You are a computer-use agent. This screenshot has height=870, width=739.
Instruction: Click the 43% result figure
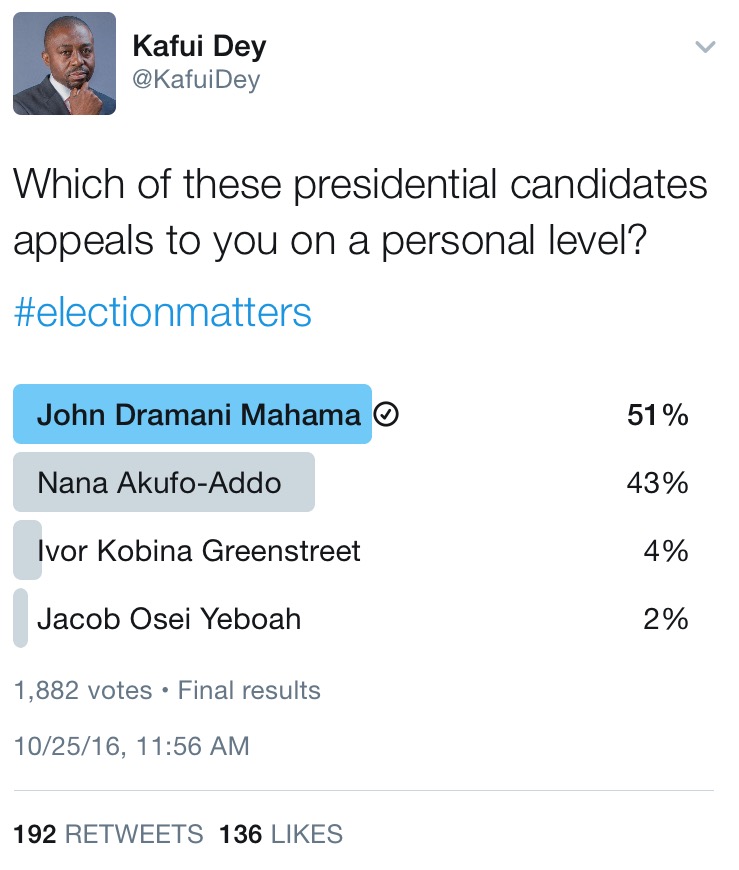click(x=657, y=483)
